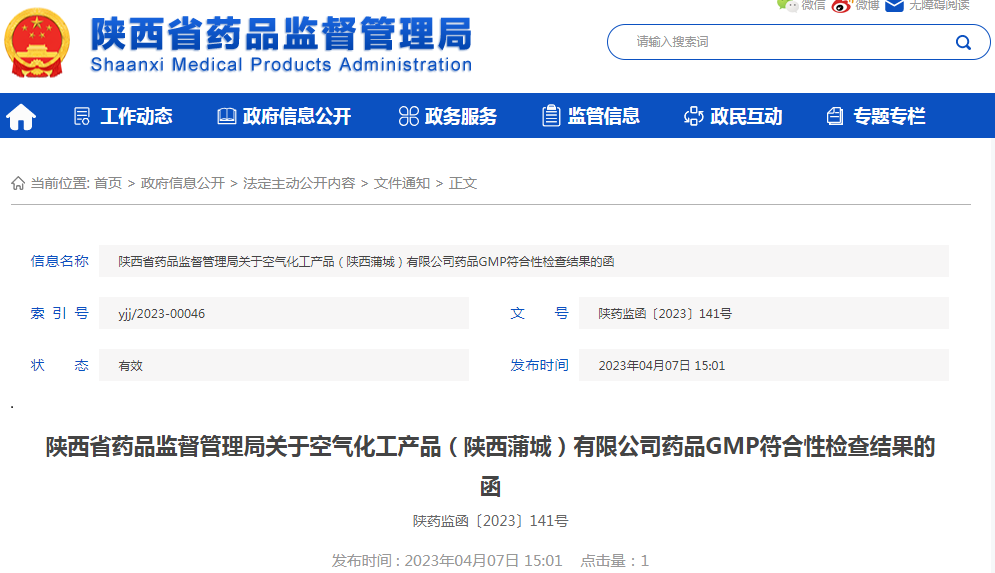Open the Weibo icon link
Viewport: 995px width, 573px height.
pos(841,6)
